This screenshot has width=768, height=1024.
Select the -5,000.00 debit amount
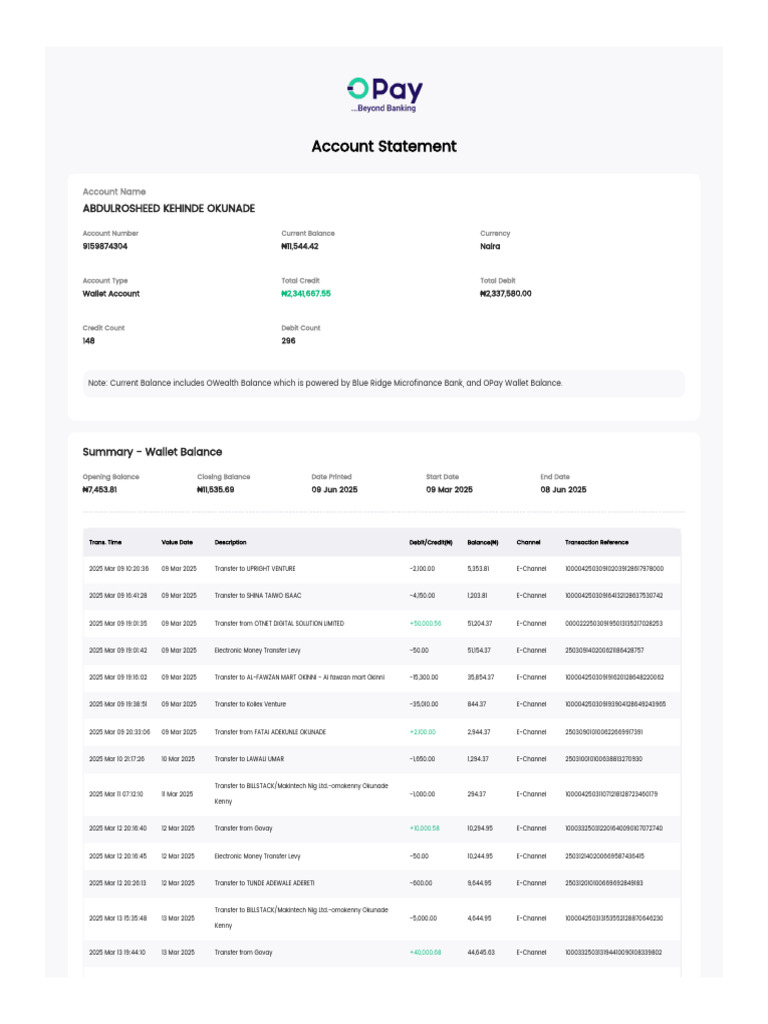(x=423, y=918)
